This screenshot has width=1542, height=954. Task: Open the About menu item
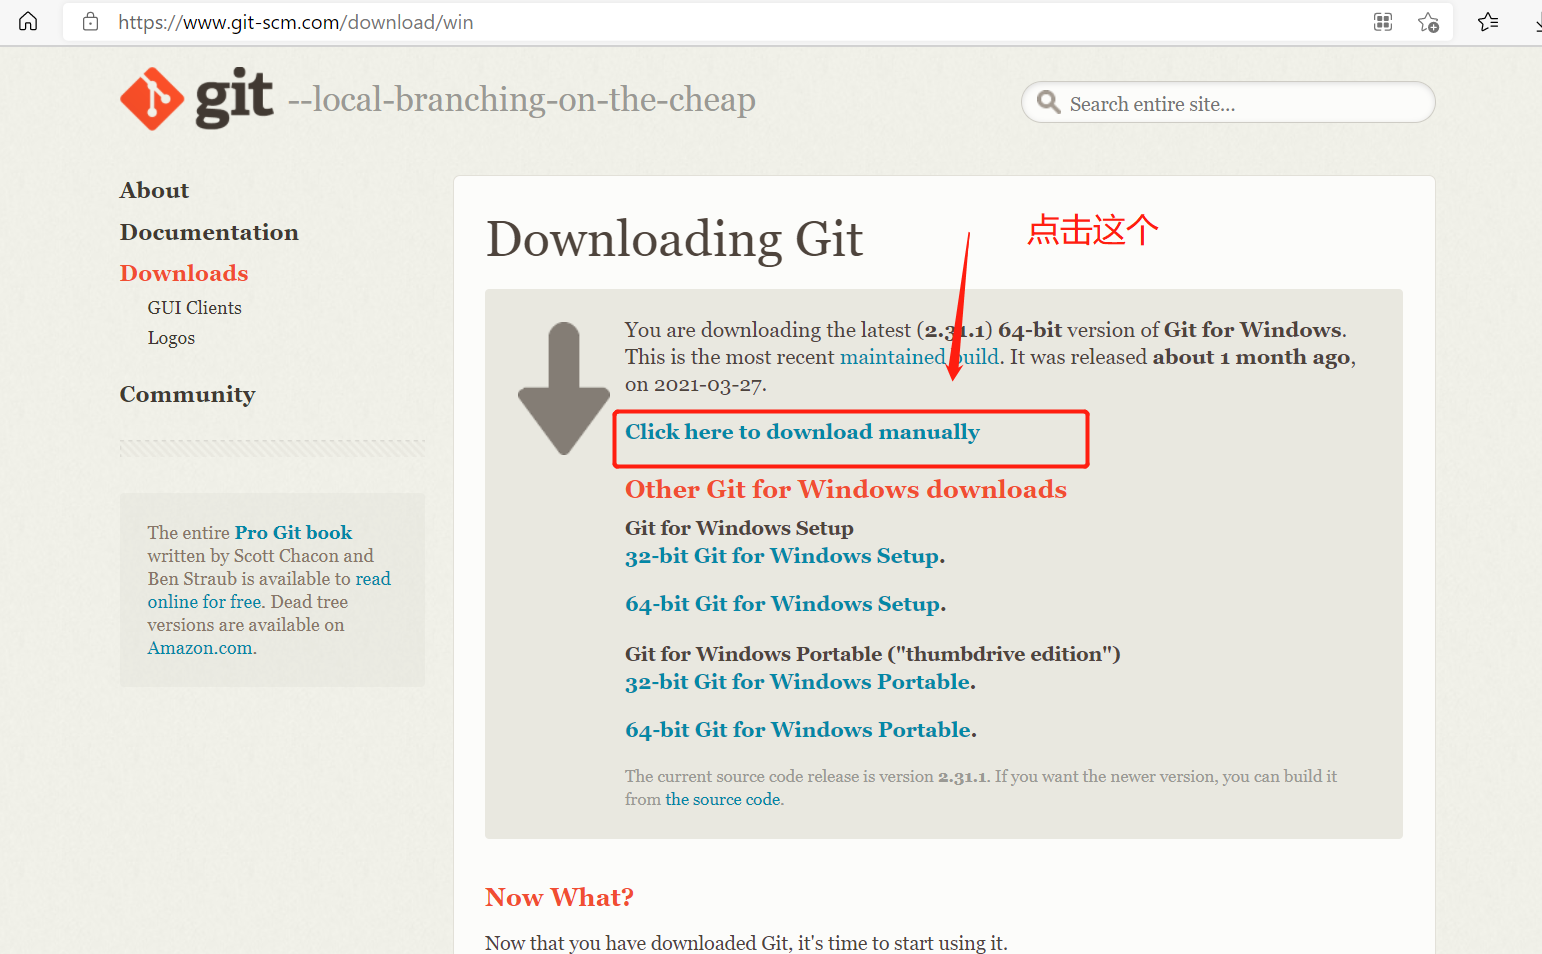click(x=154, y=190)
